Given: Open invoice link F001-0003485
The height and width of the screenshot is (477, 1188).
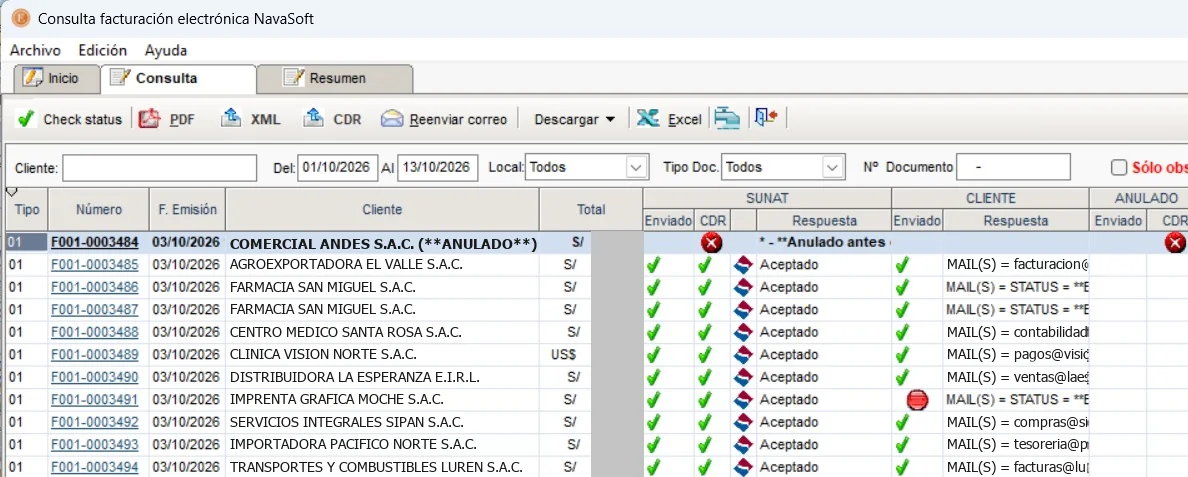Looking at the screenshot, I should point(95,265).
